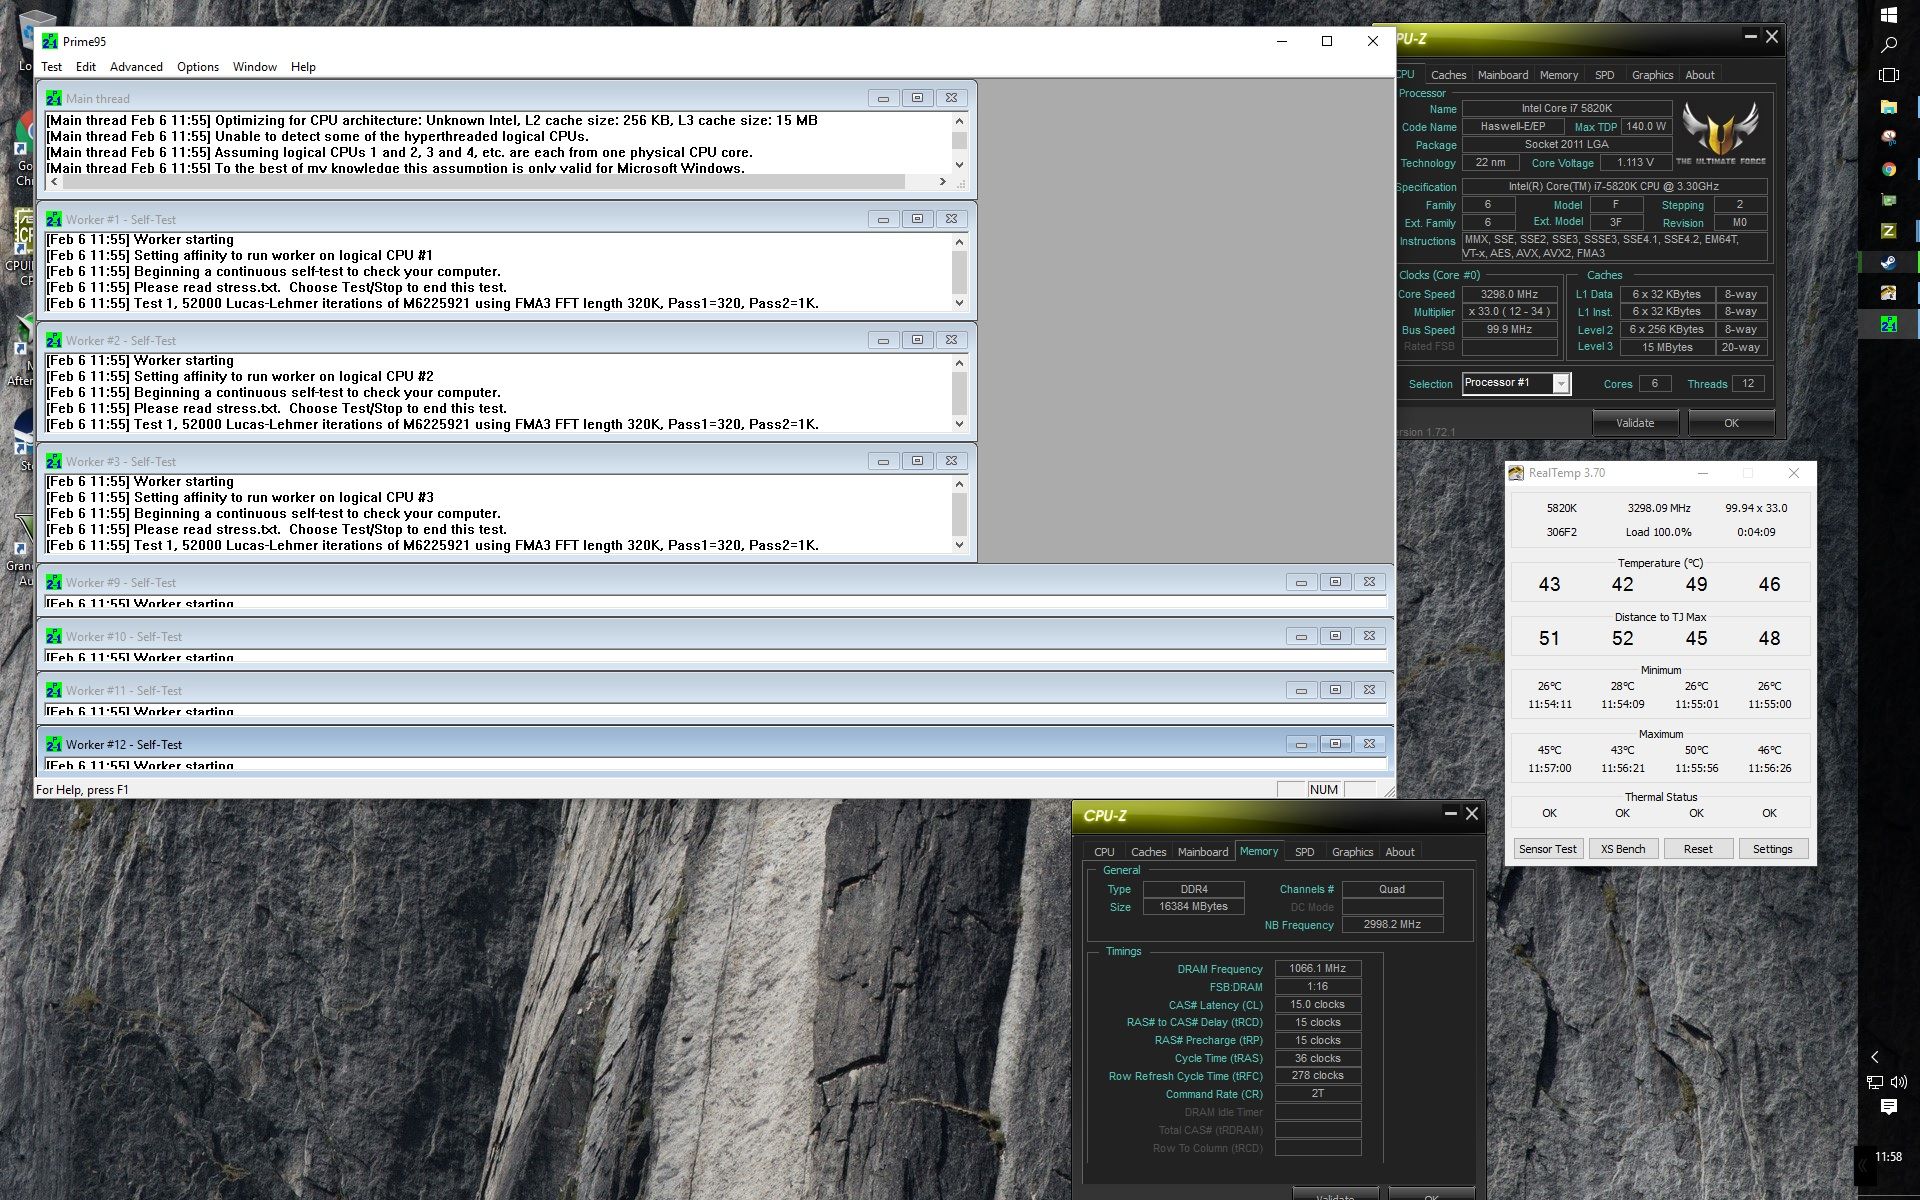Open volume control in system tray

[x=1899, y=1082]
